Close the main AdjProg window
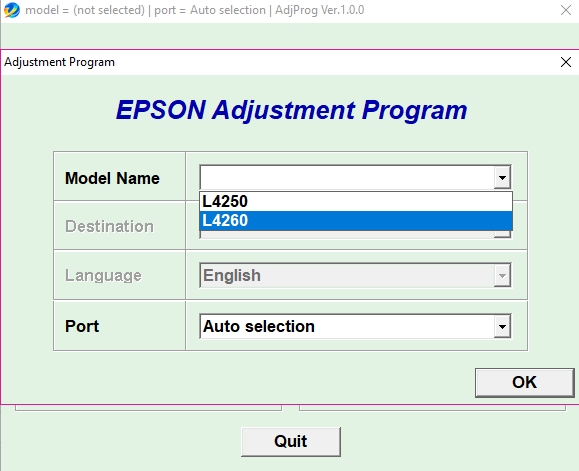 click(566, 10)
